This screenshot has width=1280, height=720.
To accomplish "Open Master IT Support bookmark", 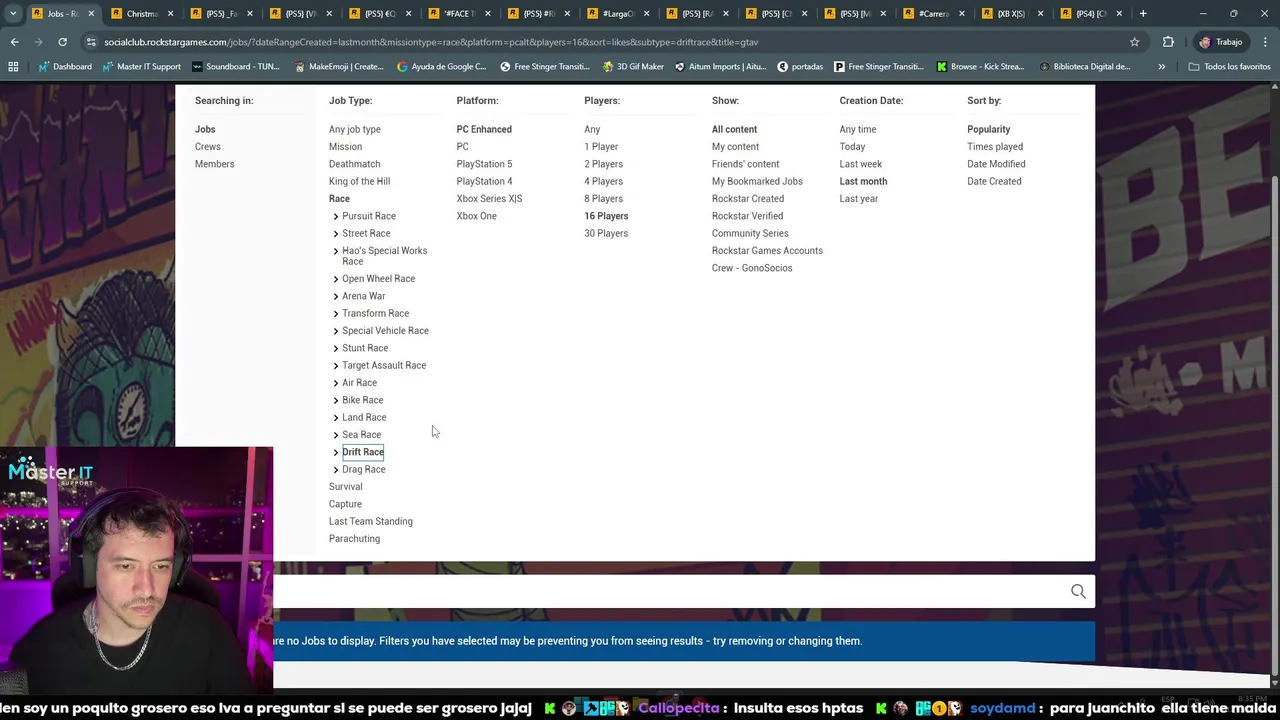I will click(140, 67).
